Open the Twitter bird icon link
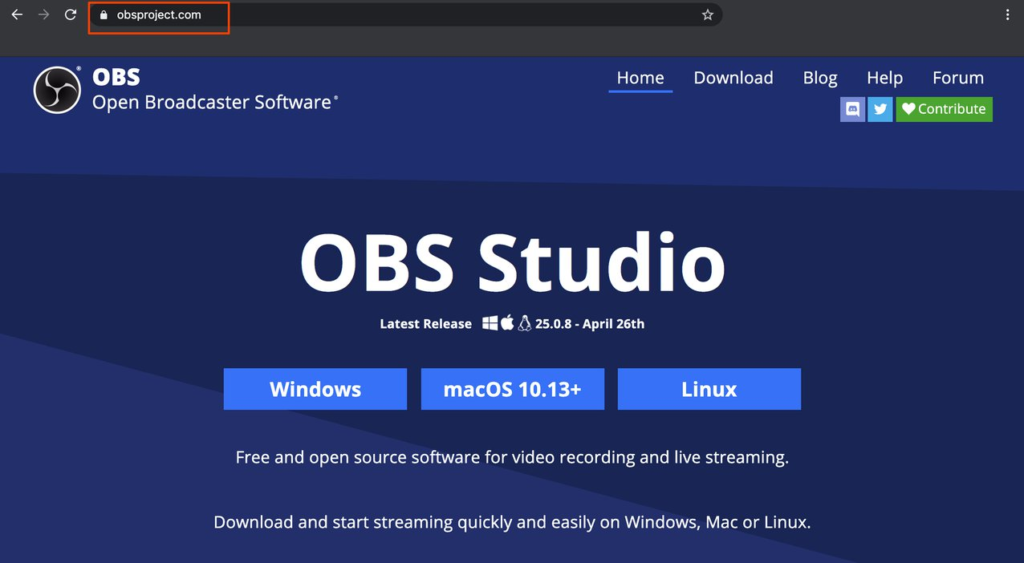 coord(880,109)
